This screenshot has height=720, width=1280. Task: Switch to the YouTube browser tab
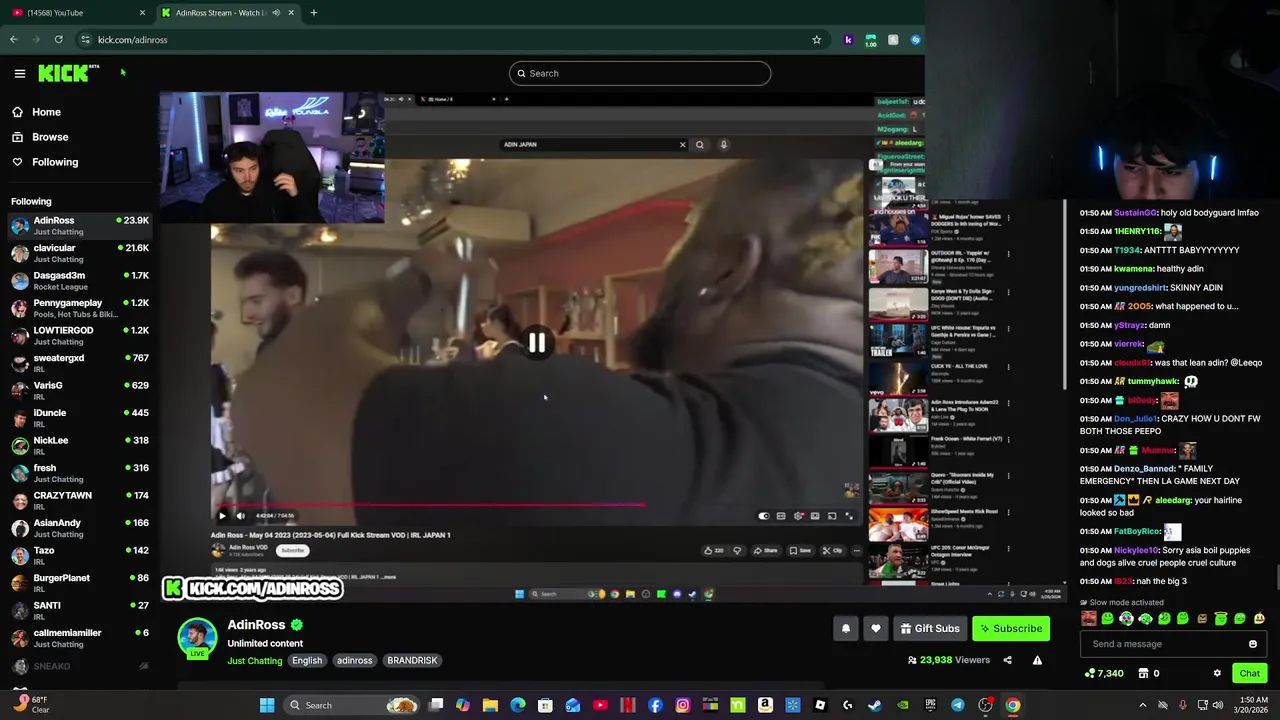[77, 12]
